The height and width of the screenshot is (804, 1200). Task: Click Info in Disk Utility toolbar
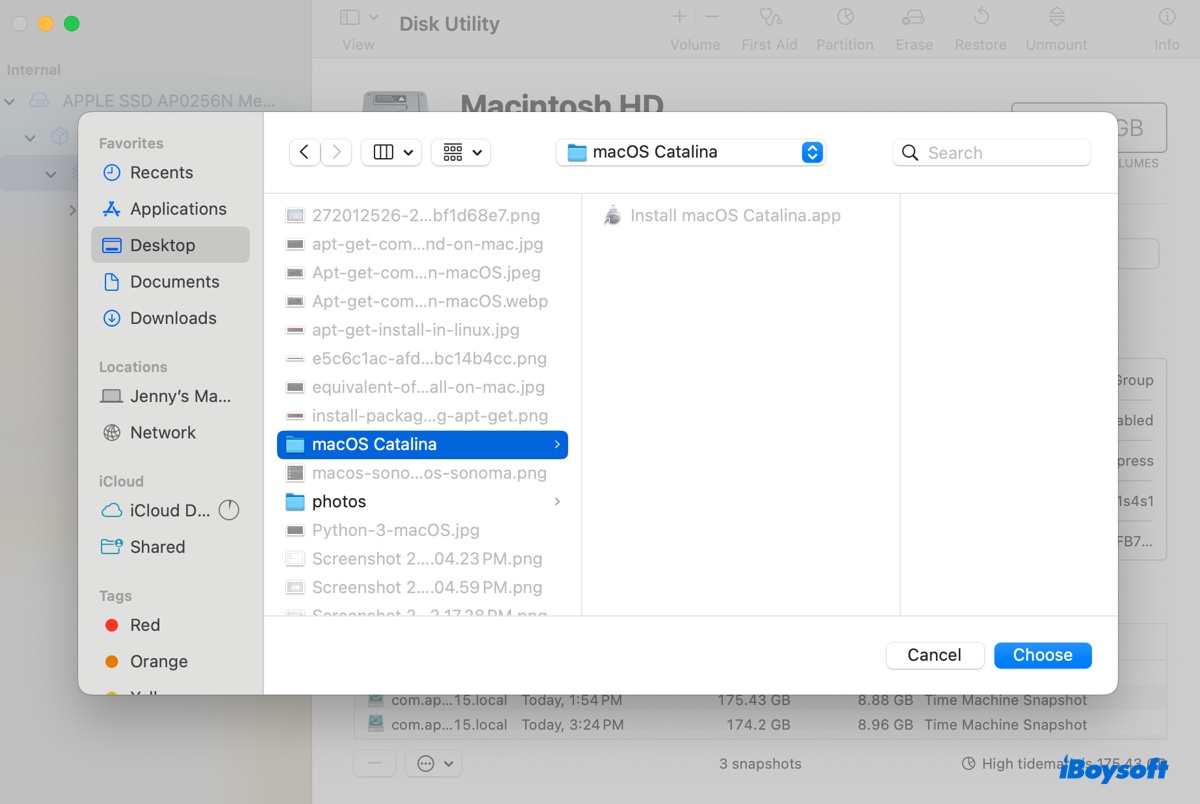[x=1167, y=29]
